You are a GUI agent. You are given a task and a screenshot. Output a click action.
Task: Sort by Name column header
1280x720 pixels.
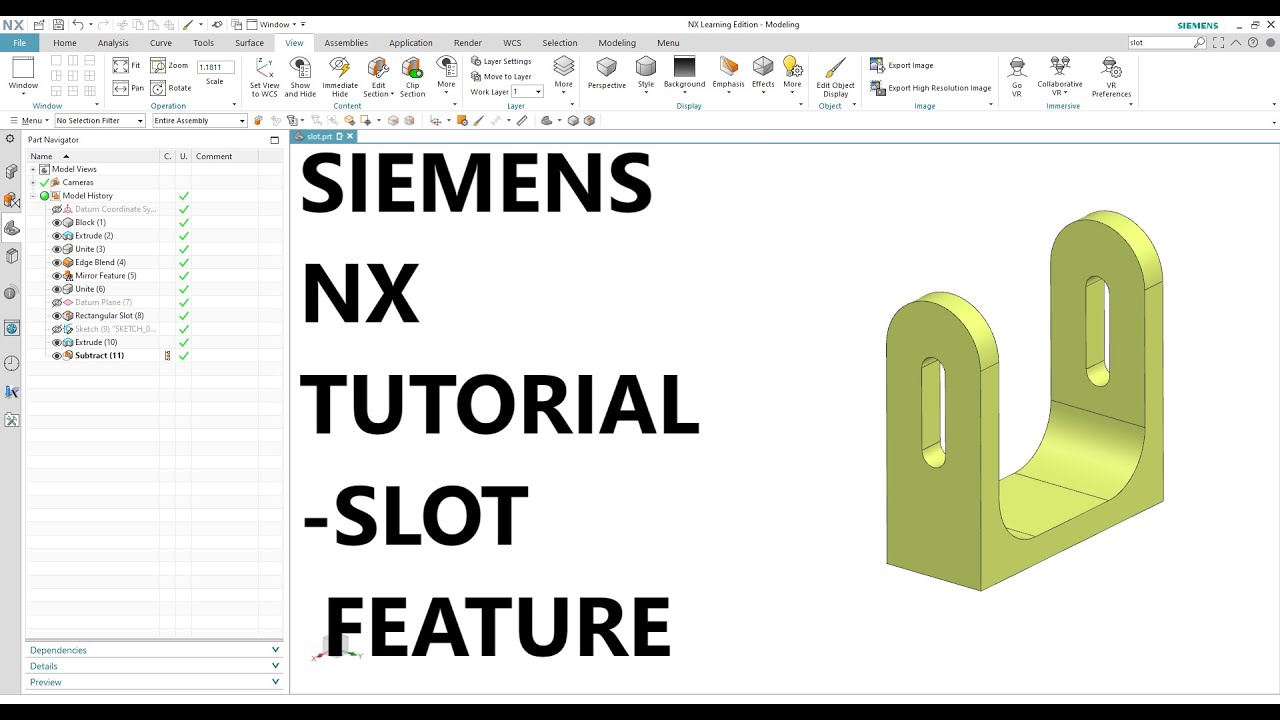pyautogui.click(x=93, y=156)
